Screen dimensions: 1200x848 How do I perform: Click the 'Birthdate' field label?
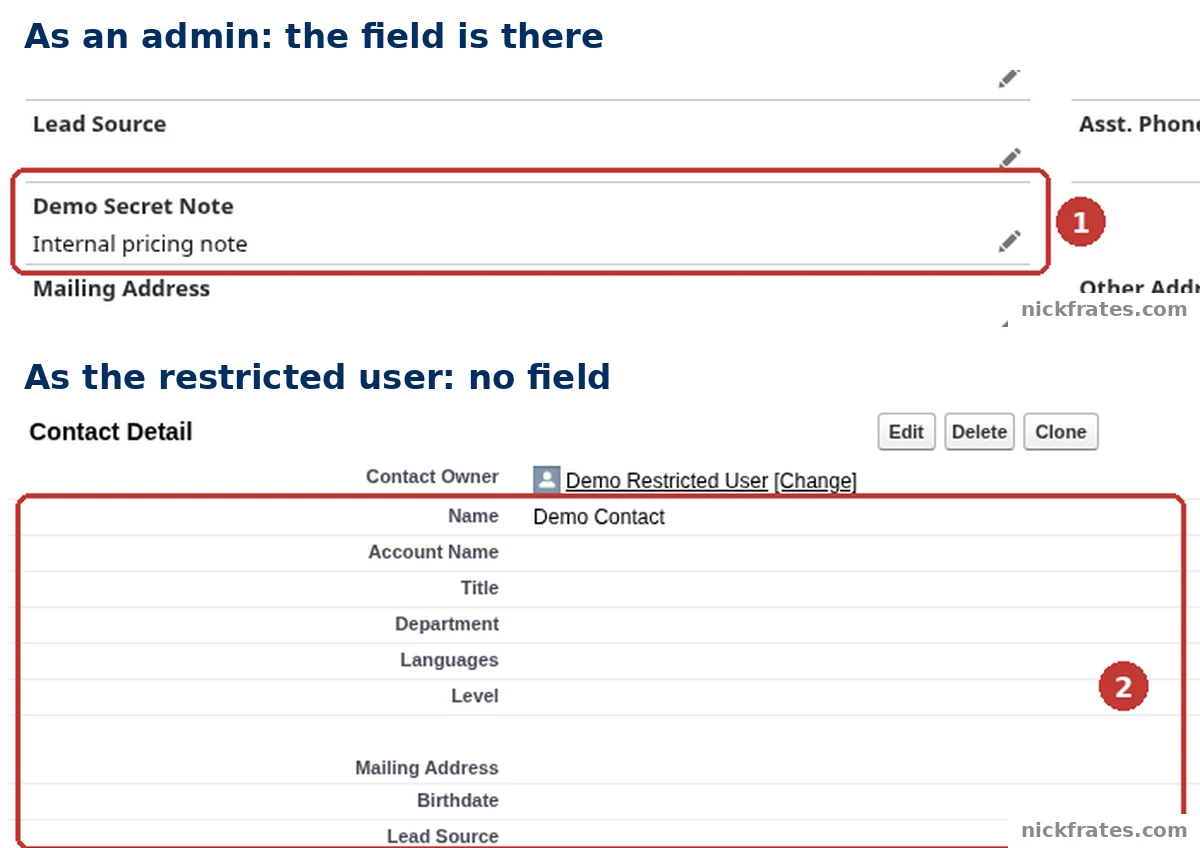458,800
